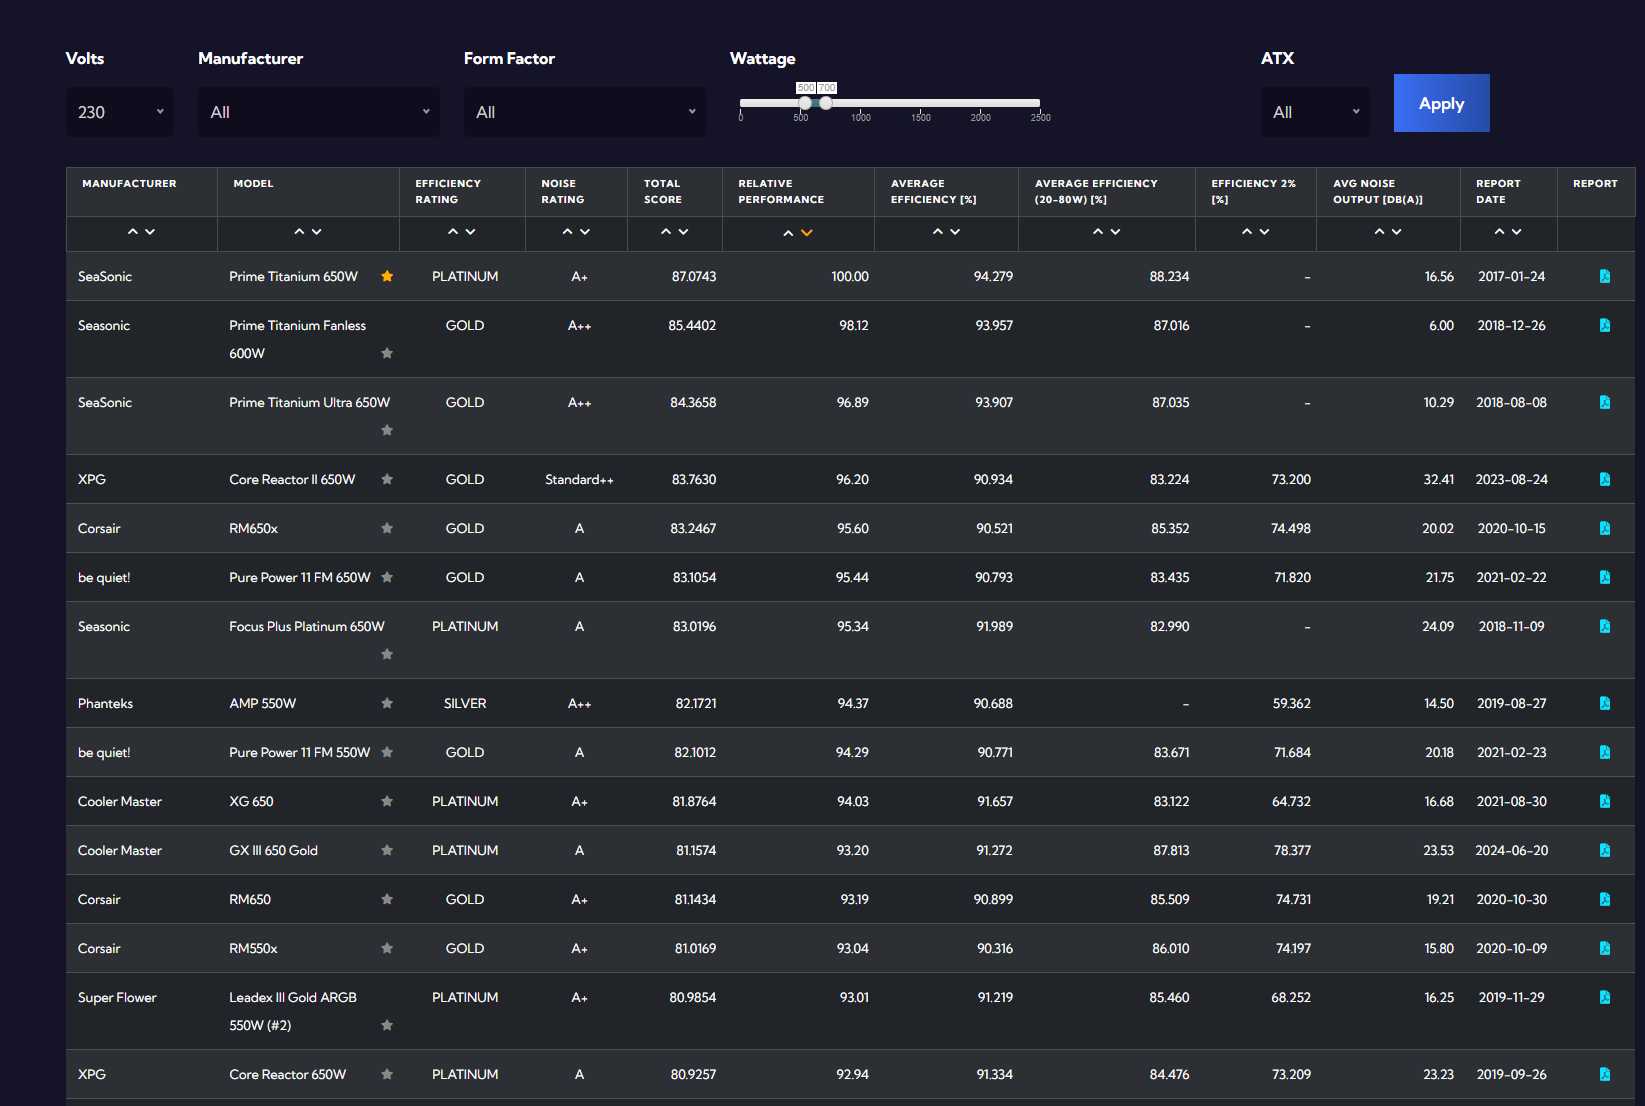Open the GX III 650 Gold report PDF
1645x1106 pixels.
coord(1604,851)
